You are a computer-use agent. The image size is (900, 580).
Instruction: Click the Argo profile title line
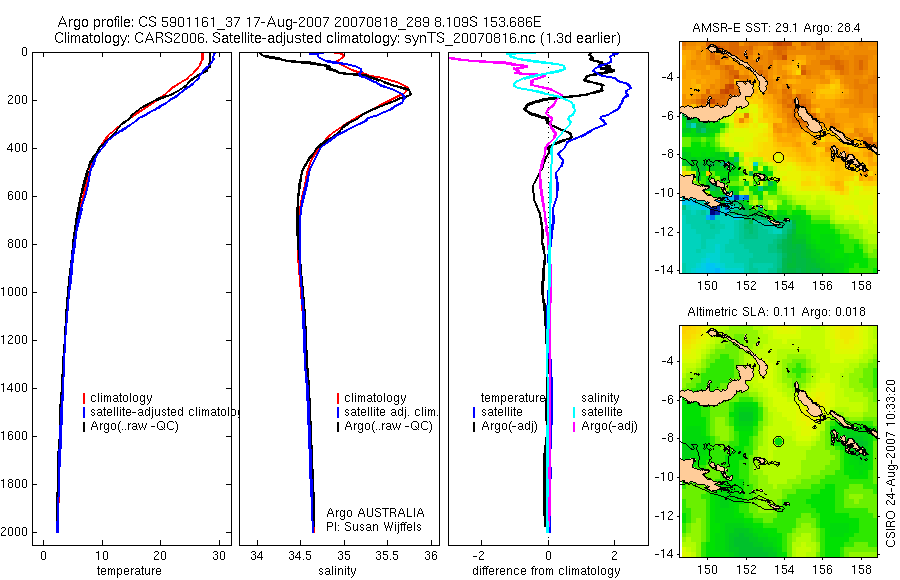click(x=299, y=22)
